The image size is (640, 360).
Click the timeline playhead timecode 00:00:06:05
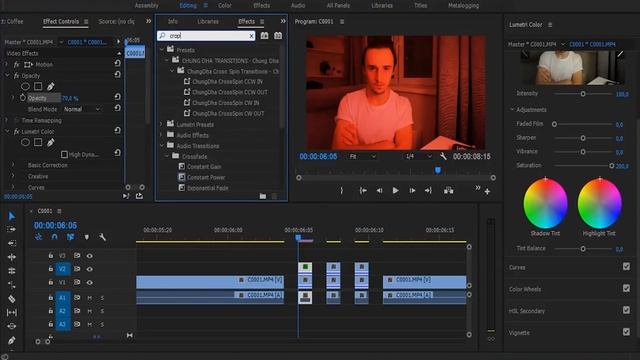click(x=56, y=225)
